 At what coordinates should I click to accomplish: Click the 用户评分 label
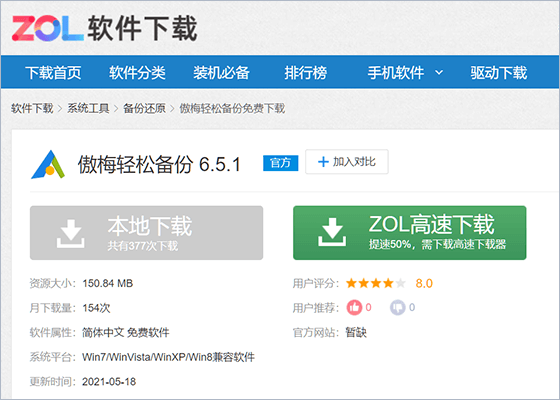[316, 284]
